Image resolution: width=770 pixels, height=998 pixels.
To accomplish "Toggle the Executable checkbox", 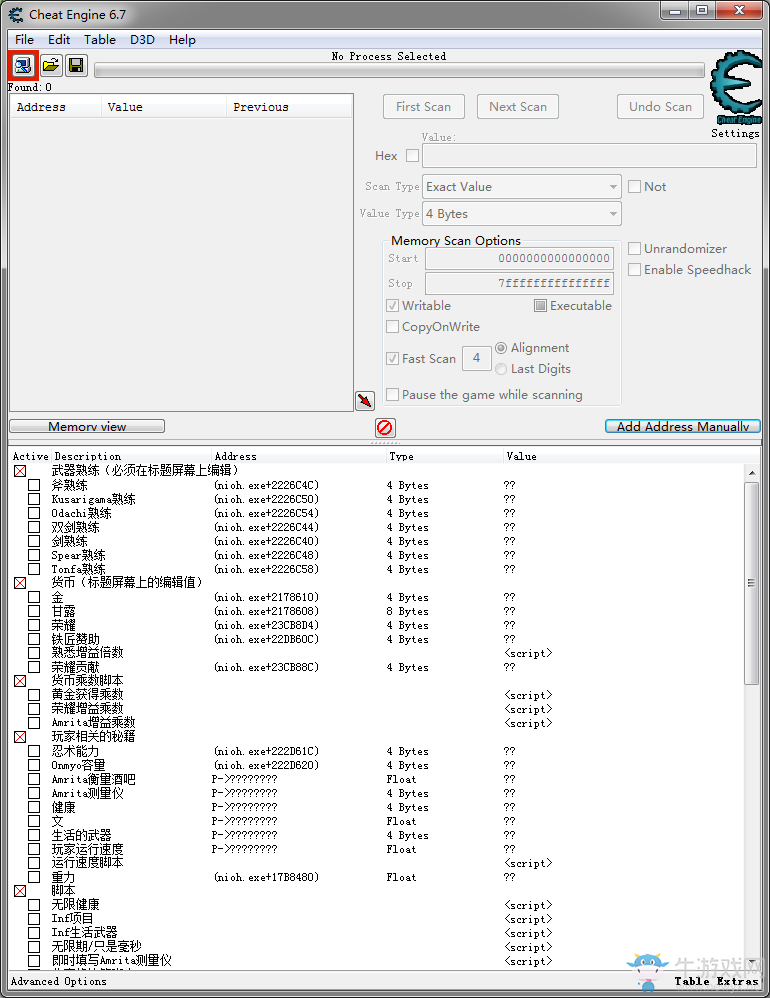I will [540, 306].
